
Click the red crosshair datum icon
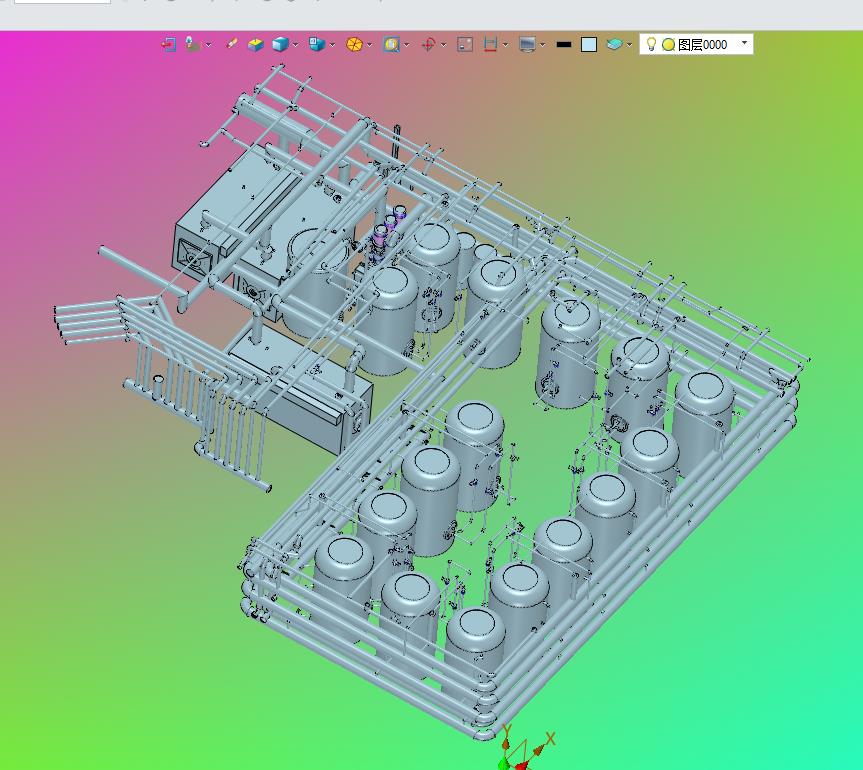(428, 45)
